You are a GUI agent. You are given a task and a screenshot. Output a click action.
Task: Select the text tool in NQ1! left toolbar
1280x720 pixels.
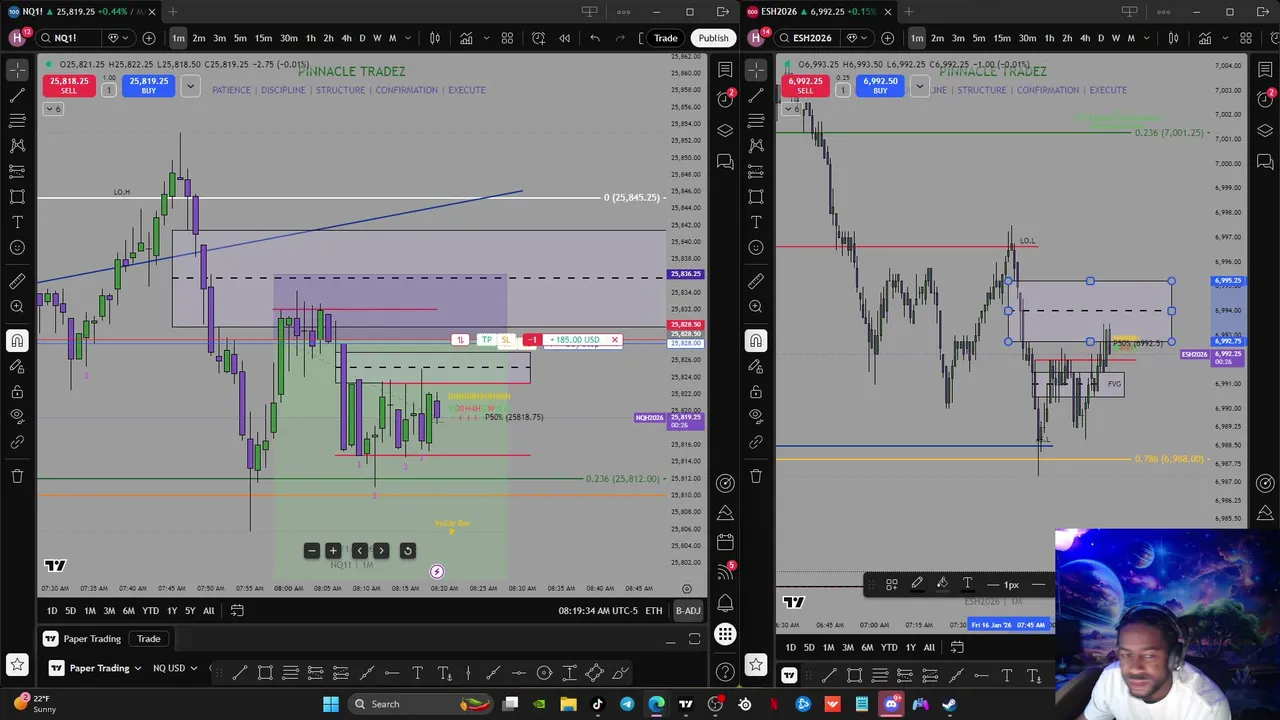[x=17, y=222]
